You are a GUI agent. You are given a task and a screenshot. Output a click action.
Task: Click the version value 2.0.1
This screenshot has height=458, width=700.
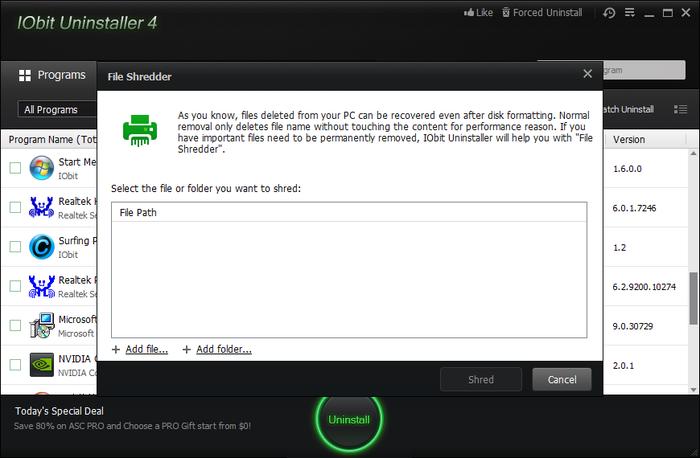click(x=623, y=365)
